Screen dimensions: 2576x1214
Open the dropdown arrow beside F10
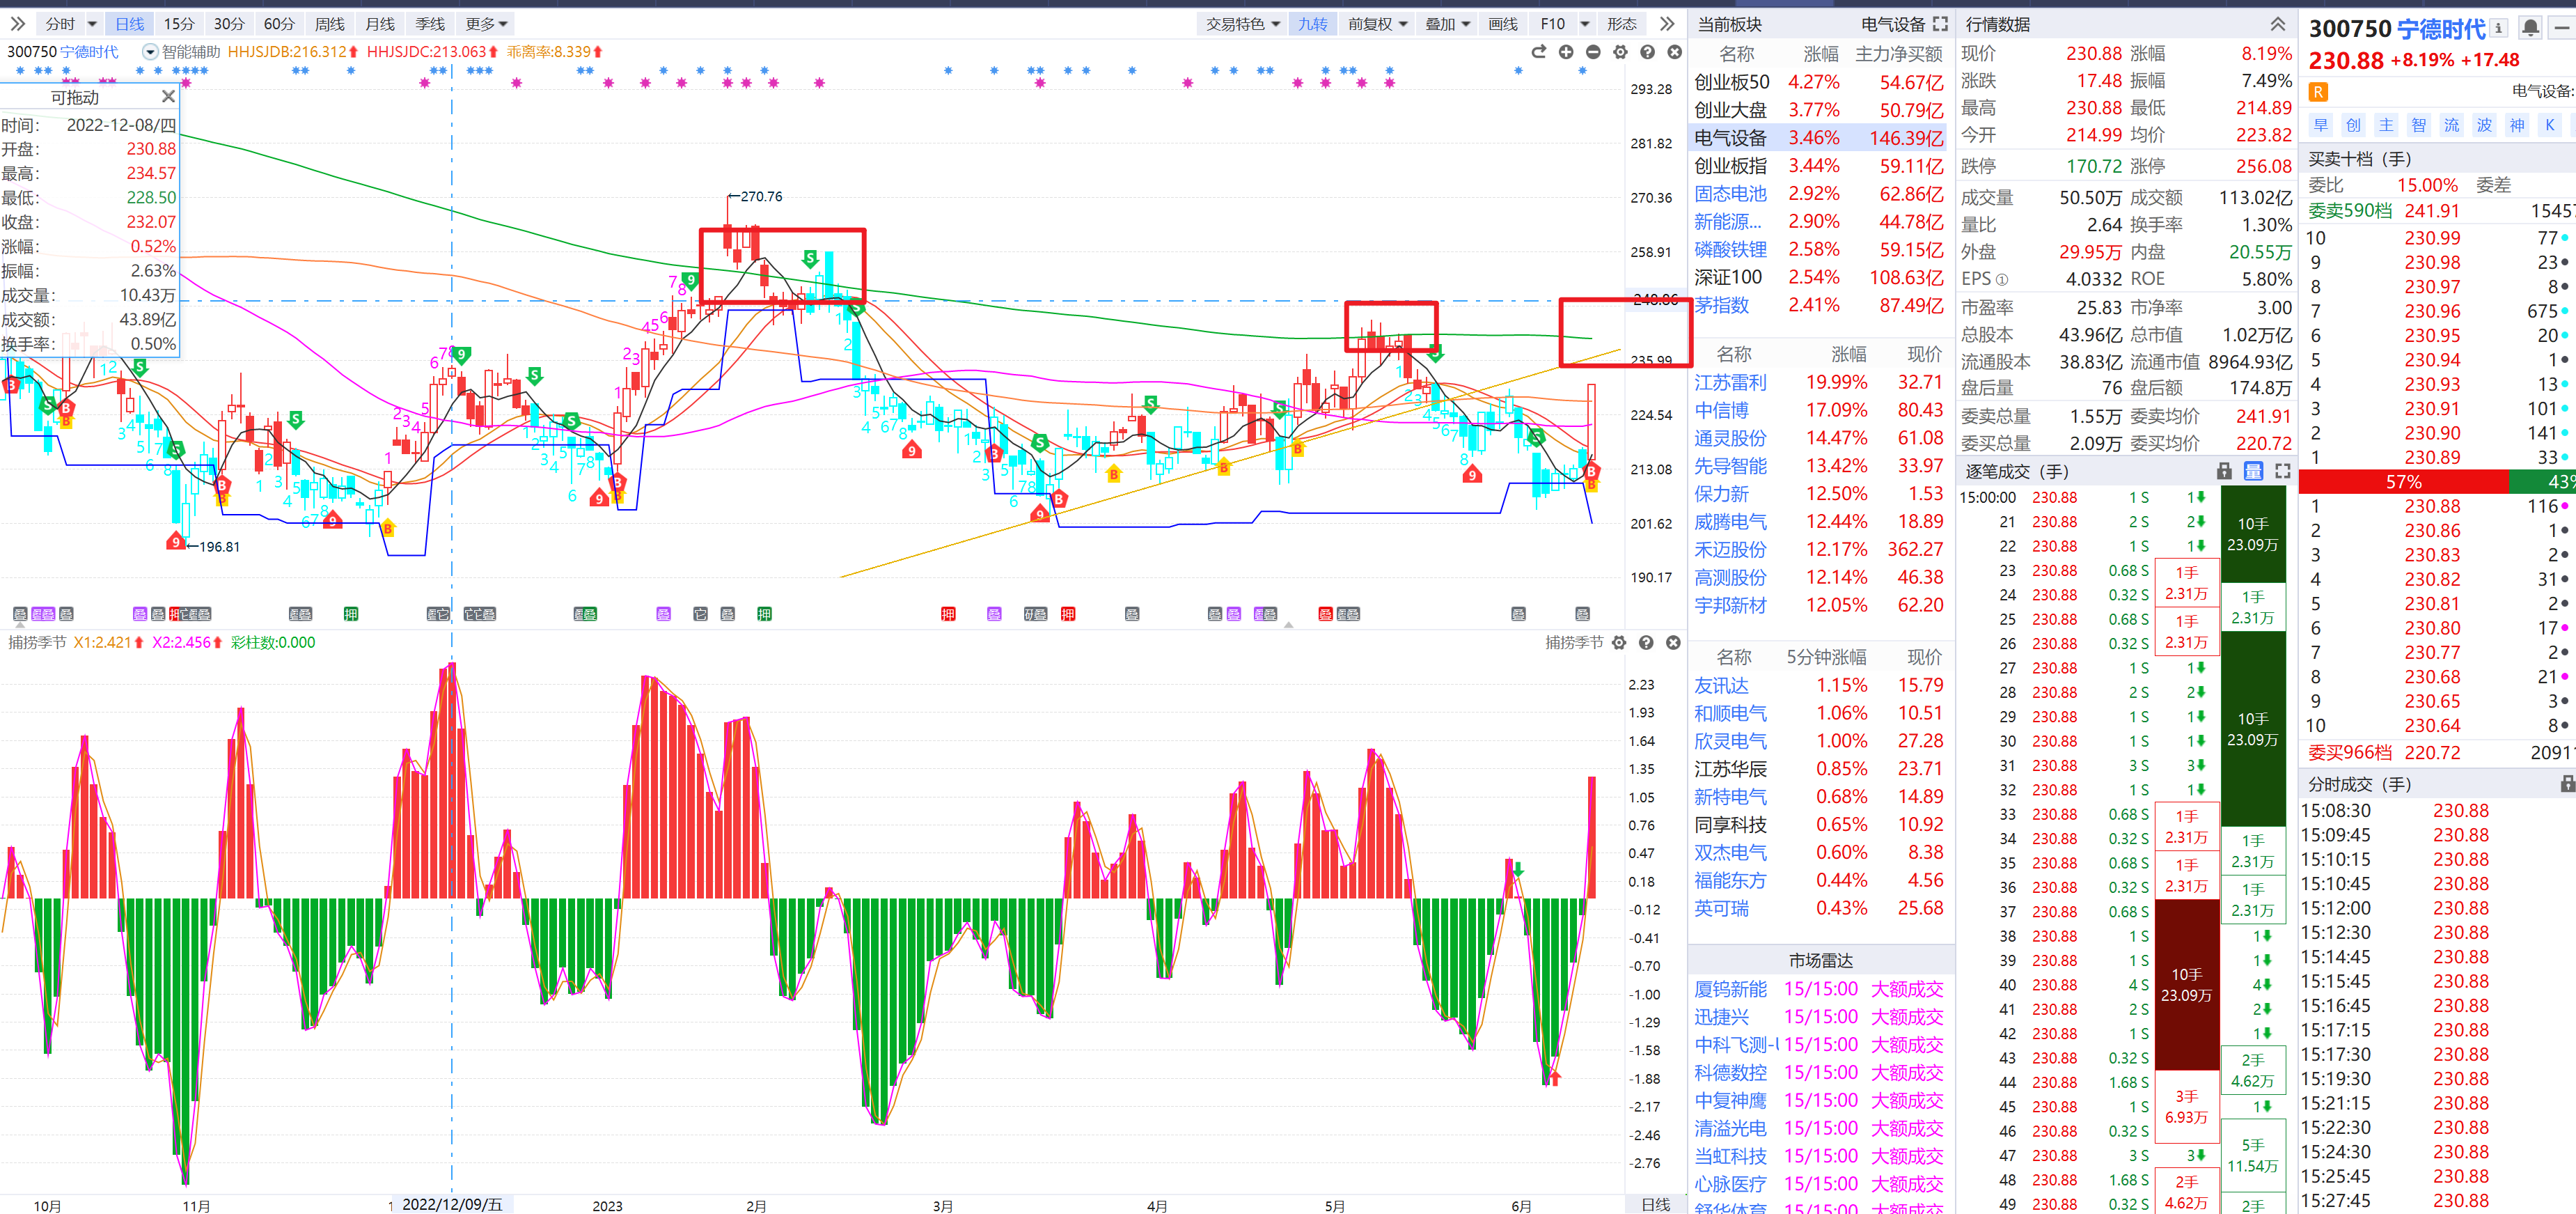[1585, 24]
